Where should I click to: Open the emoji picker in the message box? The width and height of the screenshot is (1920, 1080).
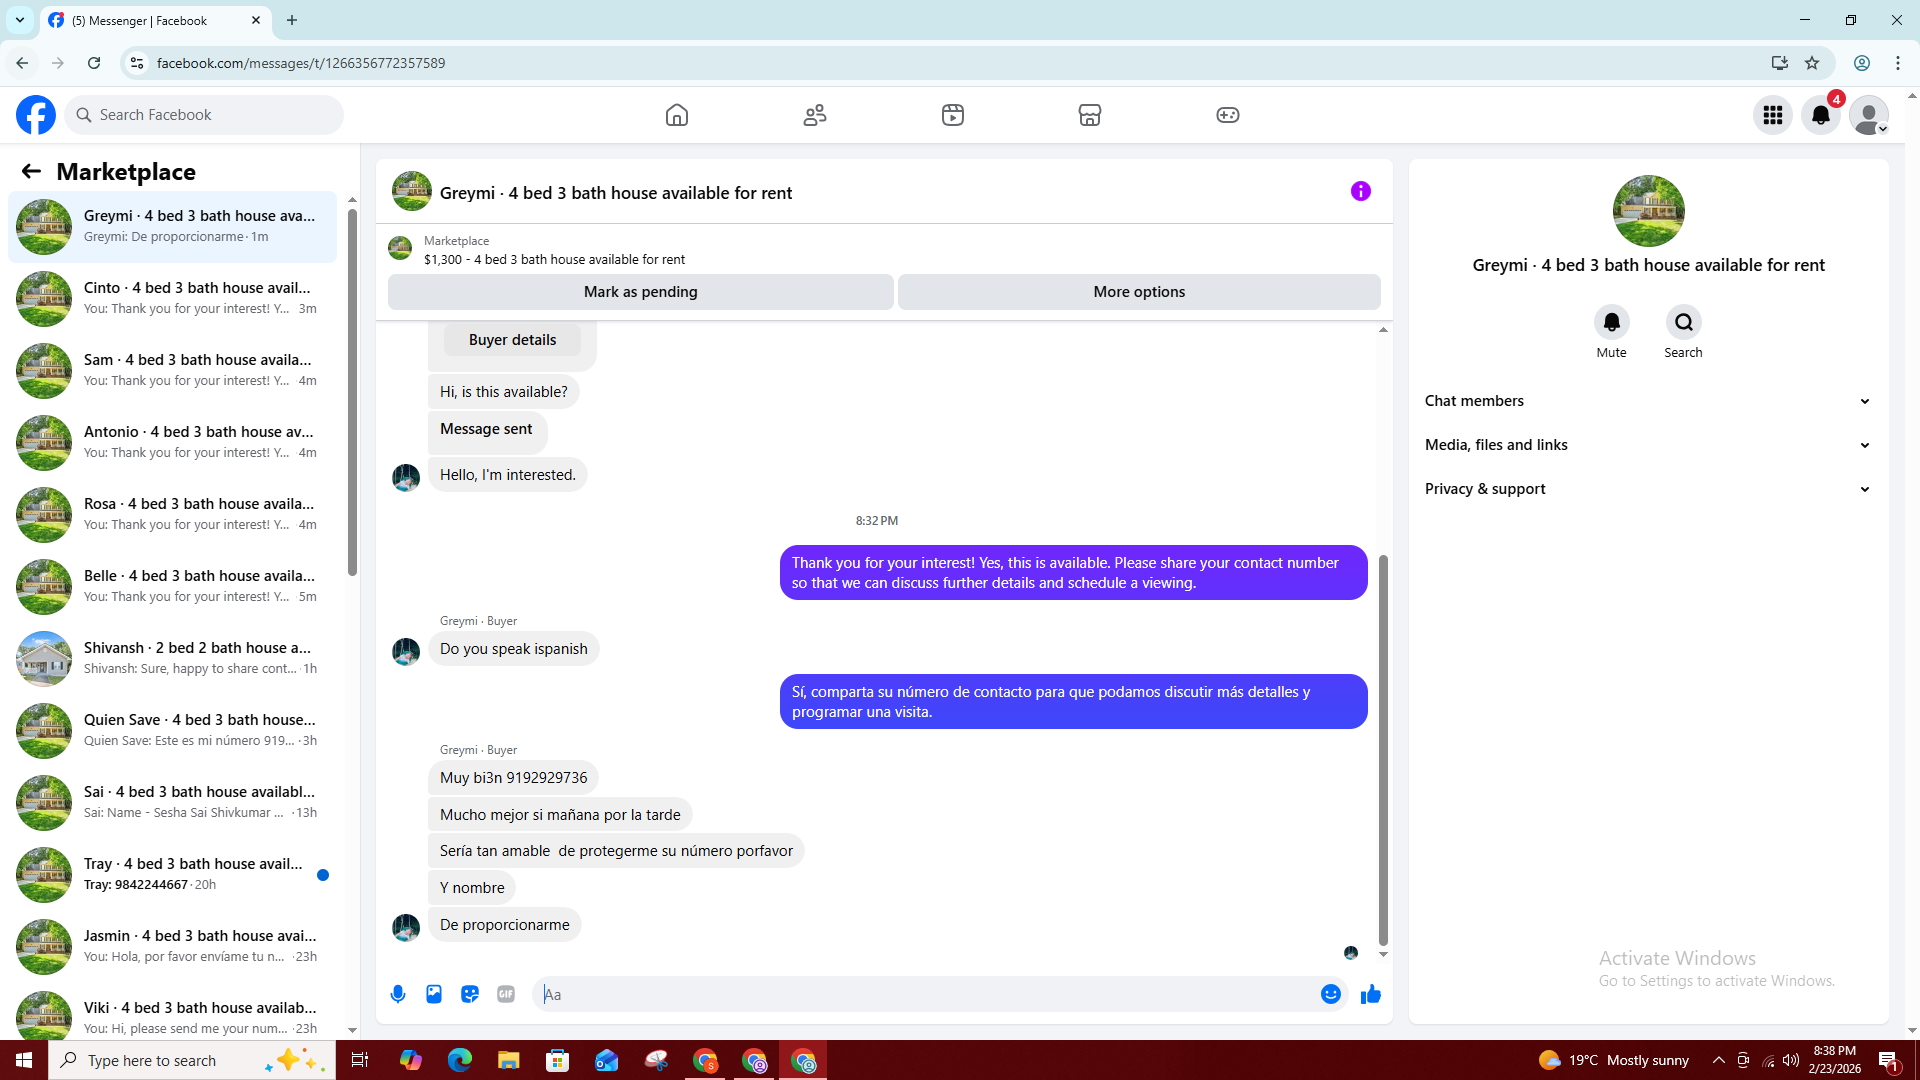click(x=1330, y=994)
